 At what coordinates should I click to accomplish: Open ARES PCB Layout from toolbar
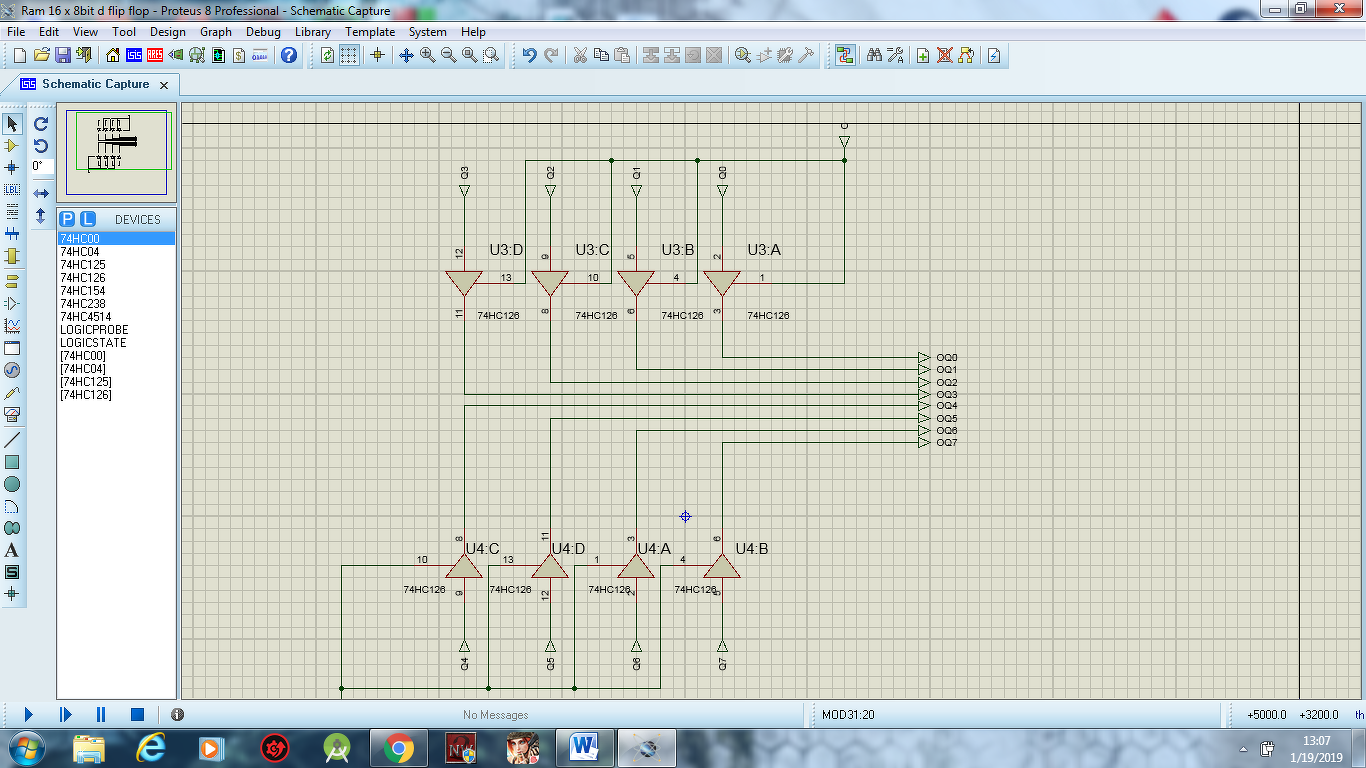pos(155,55)
